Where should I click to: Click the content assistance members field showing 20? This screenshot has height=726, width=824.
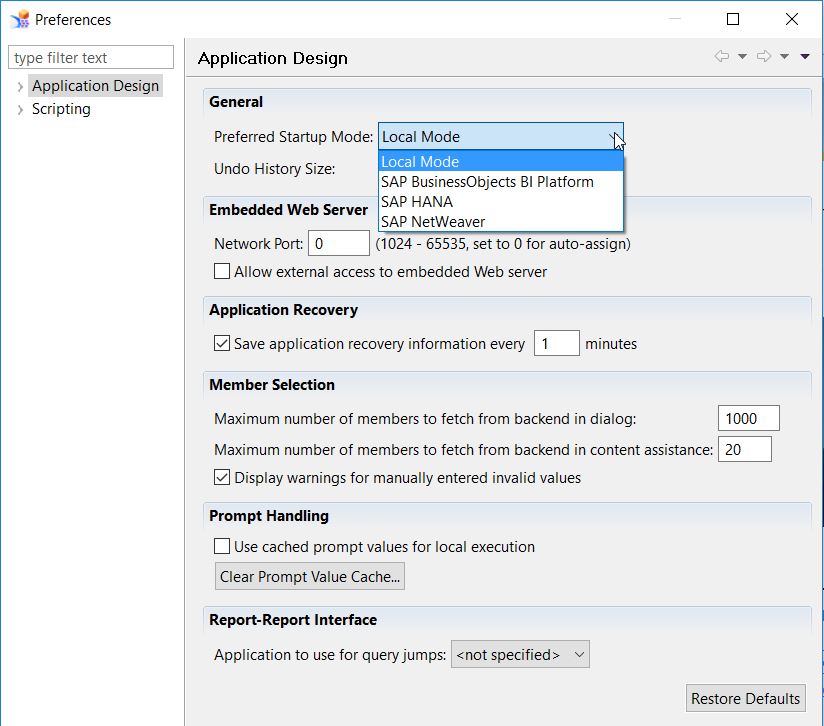coord(745,449)
